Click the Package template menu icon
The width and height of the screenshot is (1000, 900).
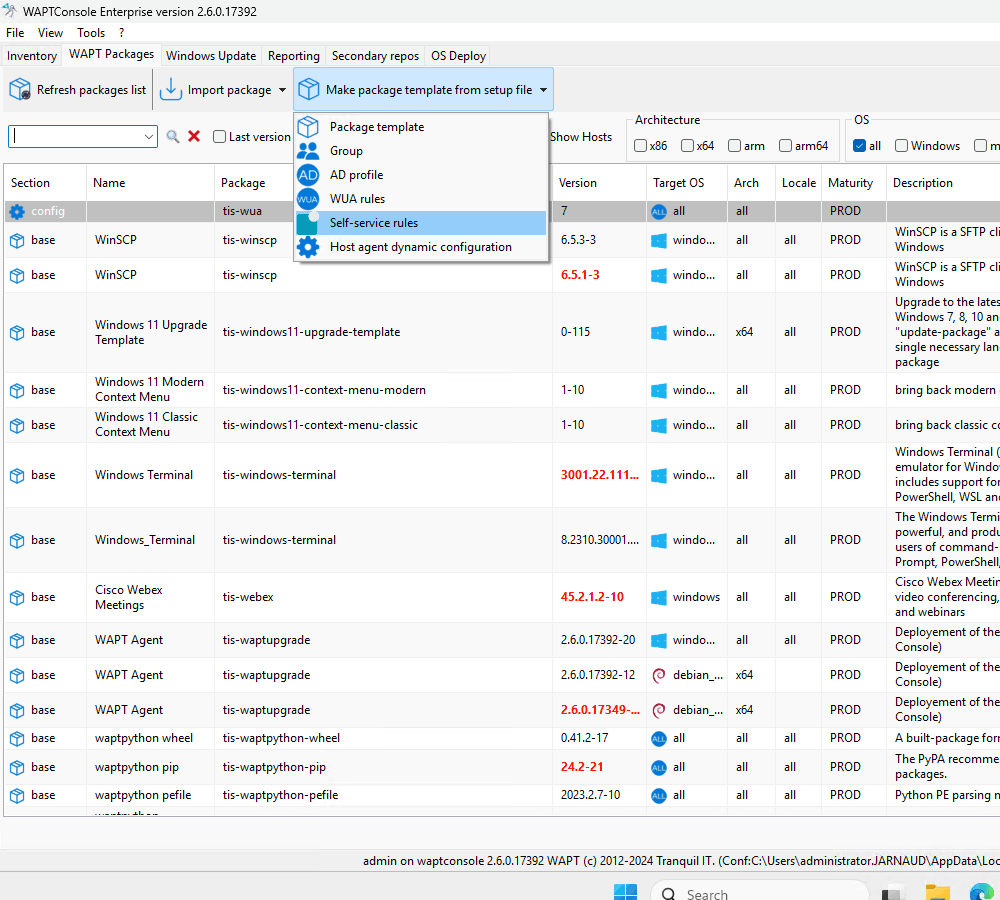308,127
